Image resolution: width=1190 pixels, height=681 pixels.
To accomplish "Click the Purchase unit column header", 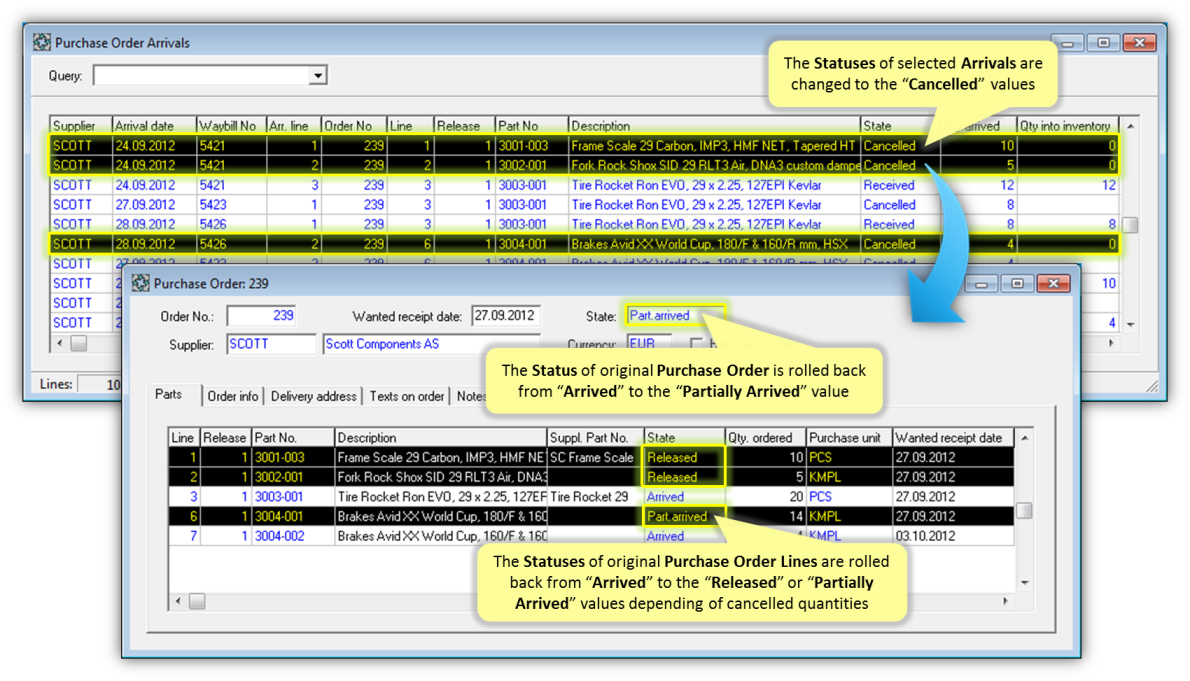I will (848, 438).
